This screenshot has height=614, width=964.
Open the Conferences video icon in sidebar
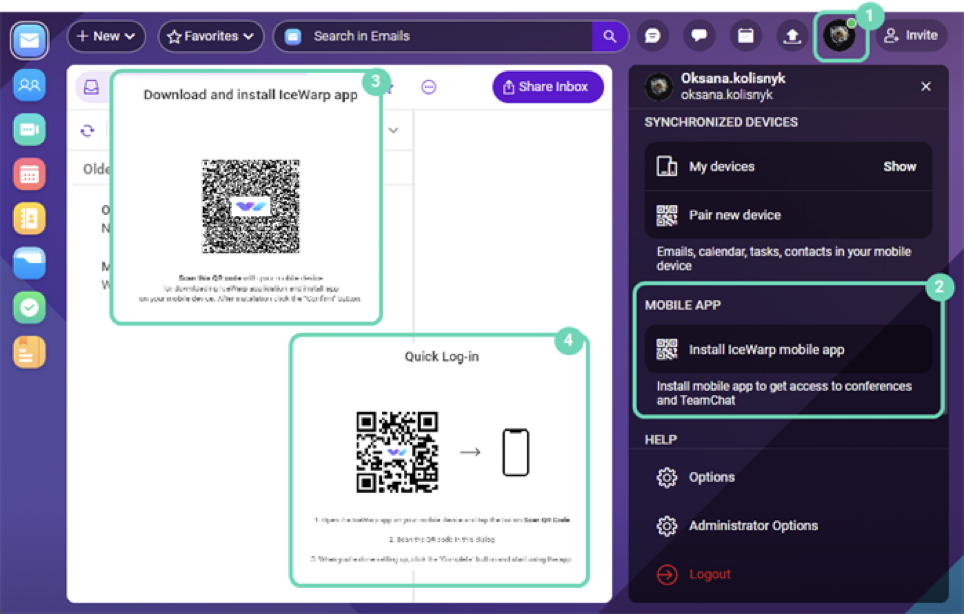pos(29,130)
